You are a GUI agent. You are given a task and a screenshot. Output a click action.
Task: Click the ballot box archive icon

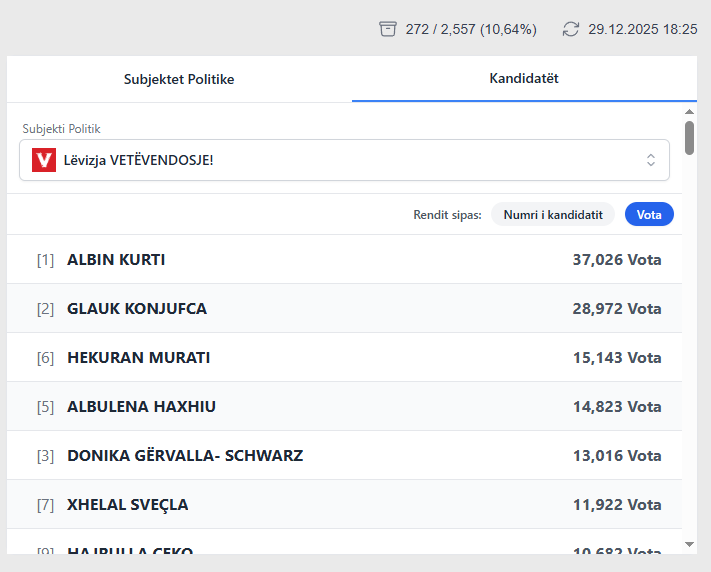point(388,29)
